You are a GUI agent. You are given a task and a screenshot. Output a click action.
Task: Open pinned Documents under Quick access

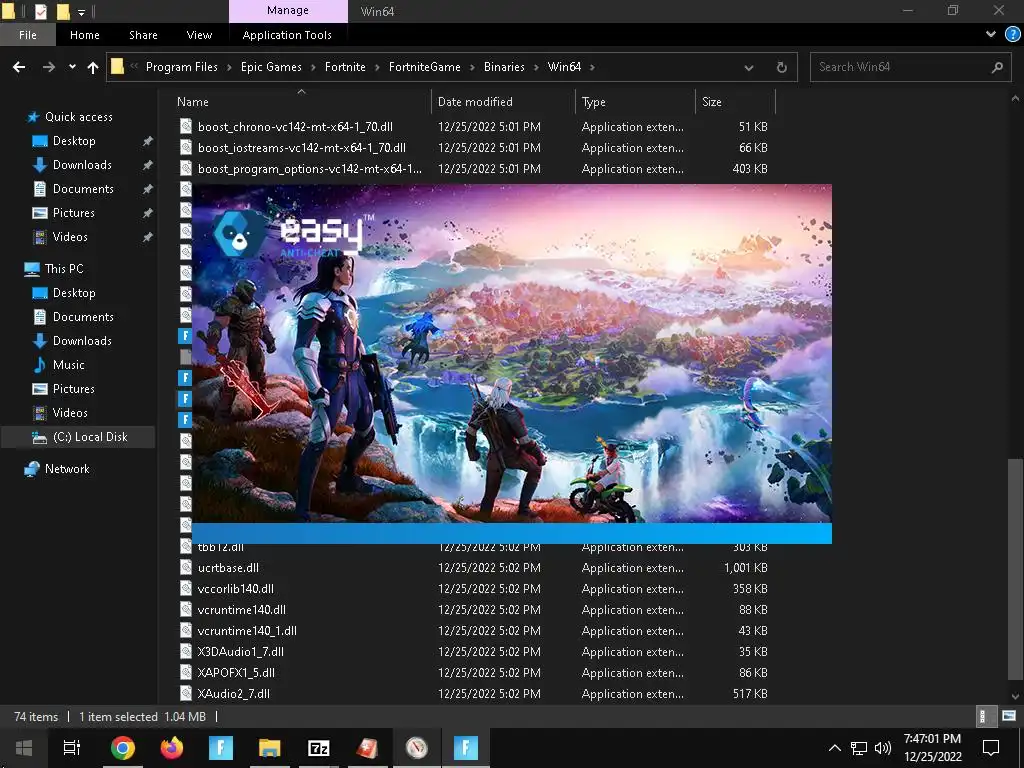point(83,189)
